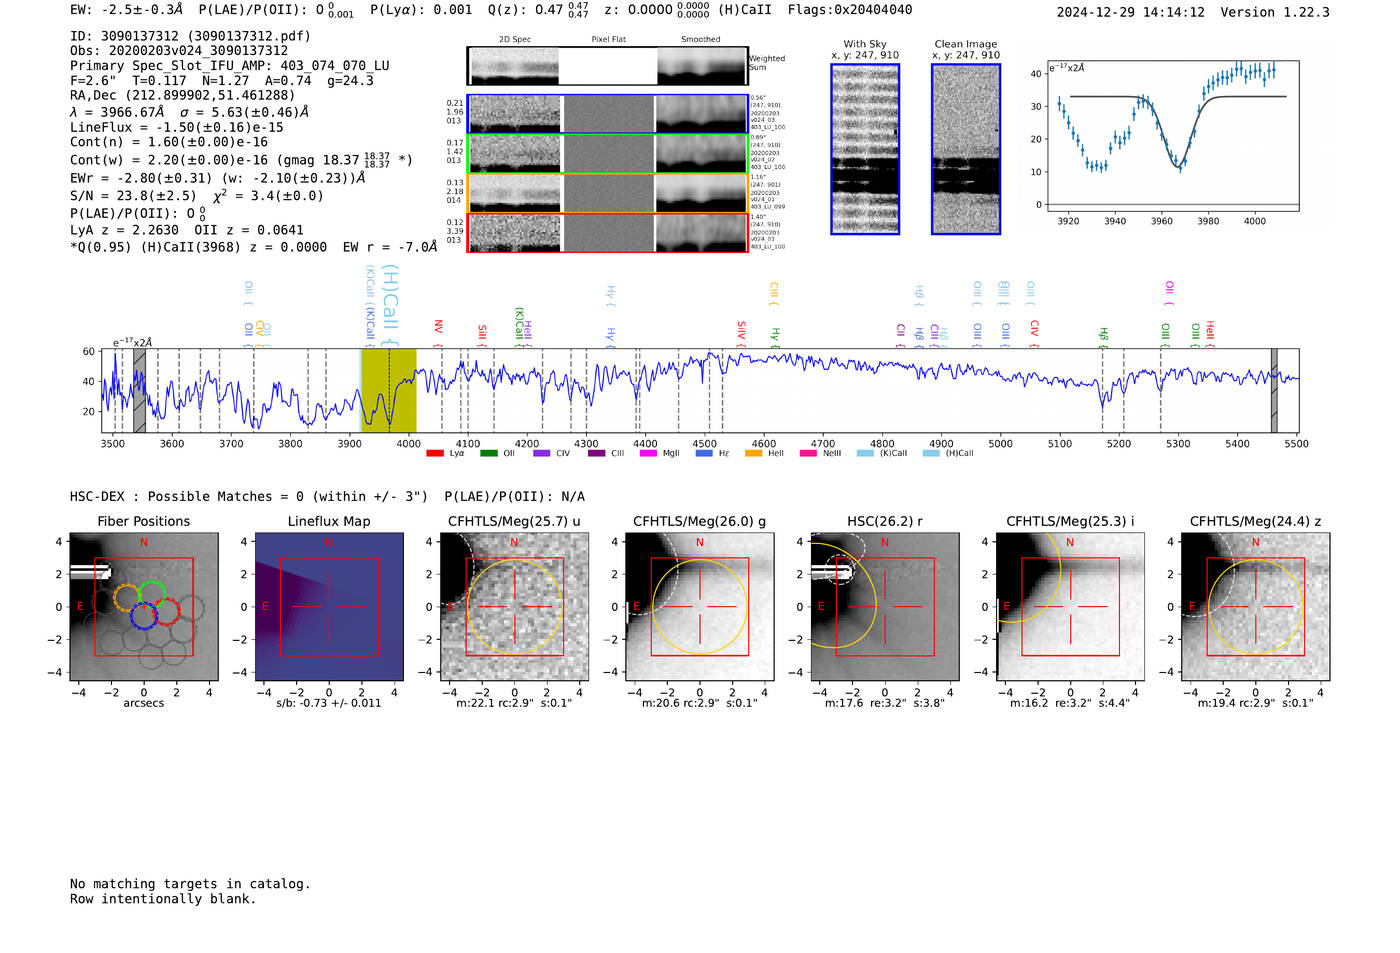The height and width of the screenshot is (953, 1400).
Task: Click the magenta MgII legend swatch
Action: (648, 453)
